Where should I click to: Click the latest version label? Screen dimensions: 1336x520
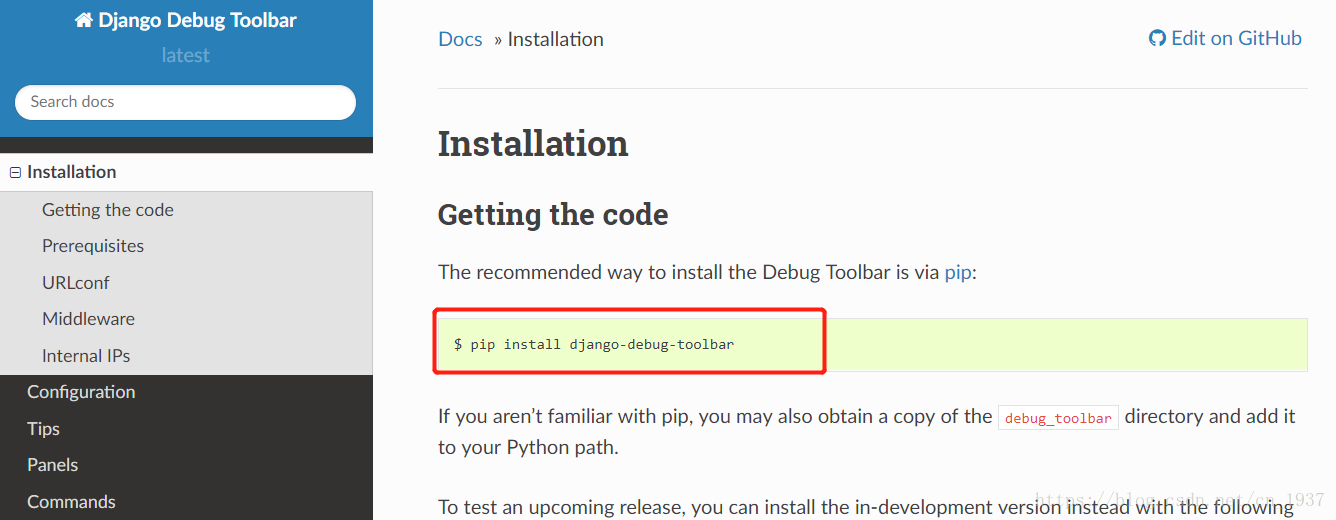click(x=186, y=56)
